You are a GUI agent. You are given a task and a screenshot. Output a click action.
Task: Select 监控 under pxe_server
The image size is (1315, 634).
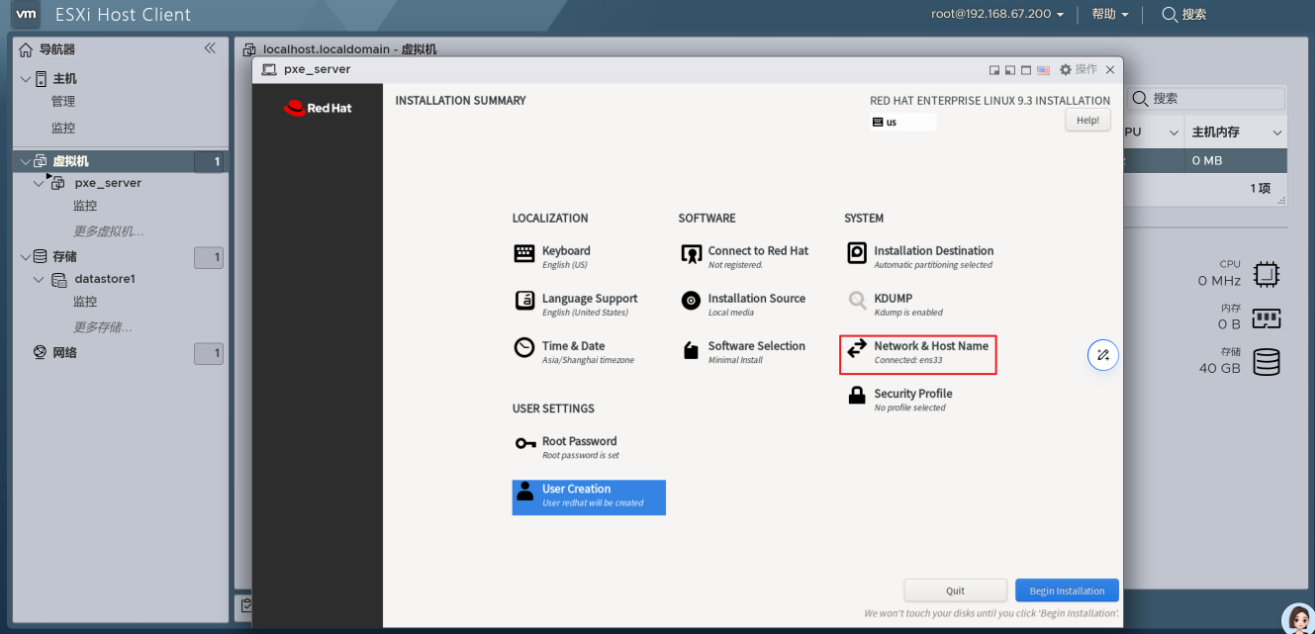(85, 206)
